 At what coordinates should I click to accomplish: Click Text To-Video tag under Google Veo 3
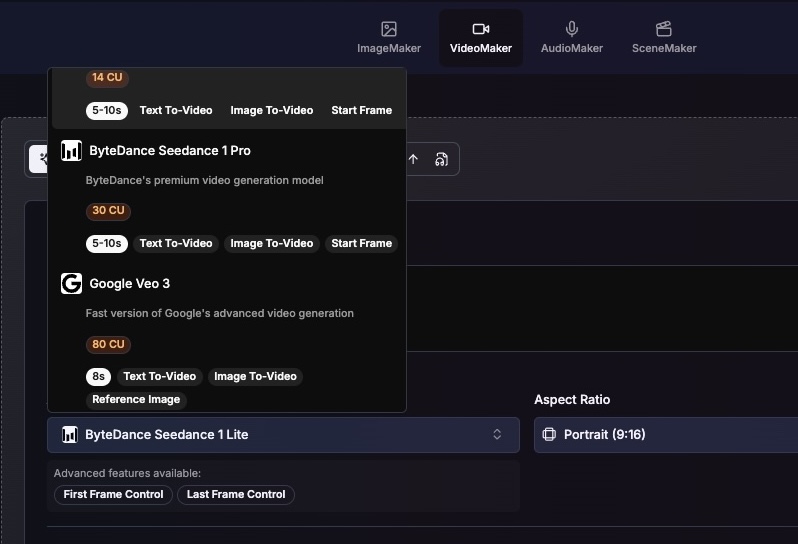pos(160,377)
